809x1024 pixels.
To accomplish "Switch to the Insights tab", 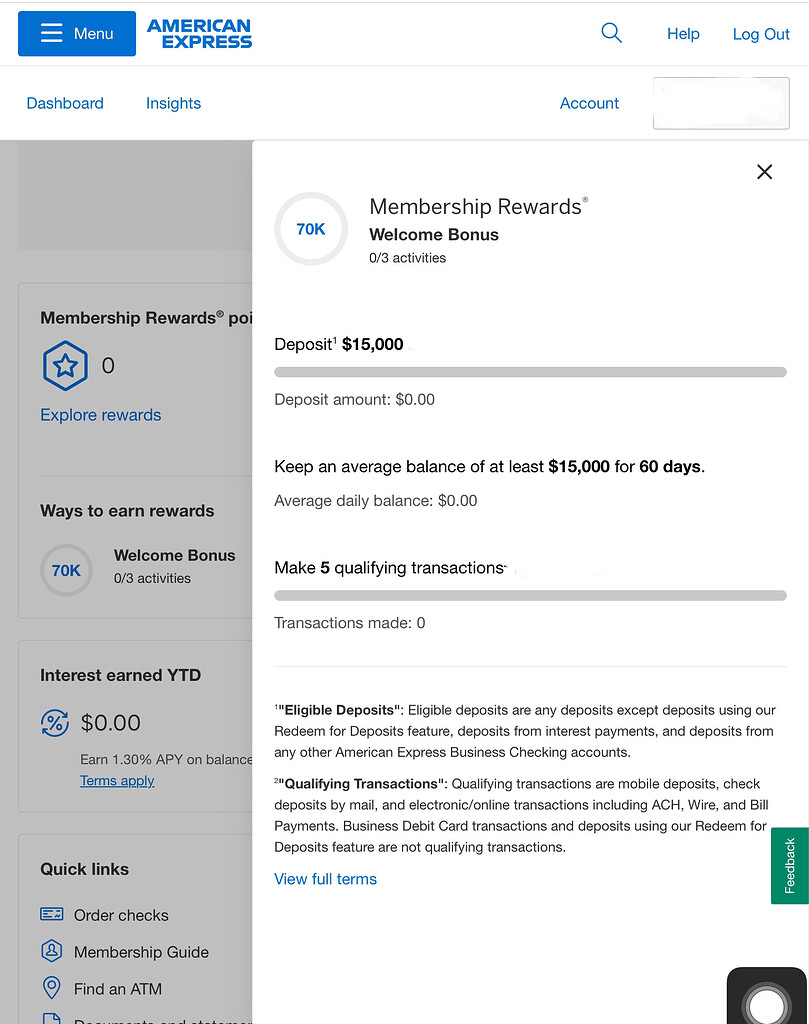I will 173,103.
